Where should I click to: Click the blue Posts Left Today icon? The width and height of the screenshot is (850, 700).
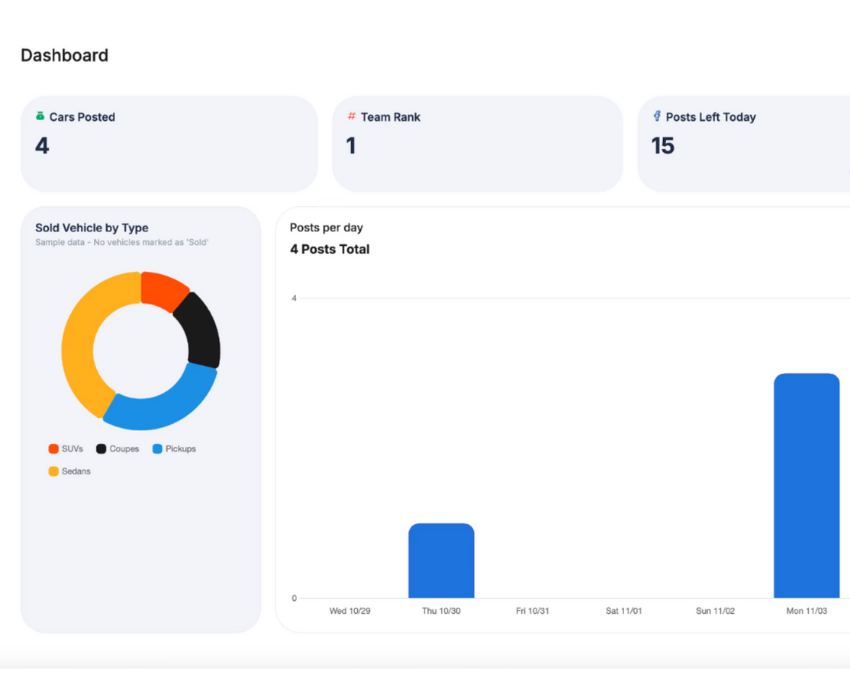[656, 116]
